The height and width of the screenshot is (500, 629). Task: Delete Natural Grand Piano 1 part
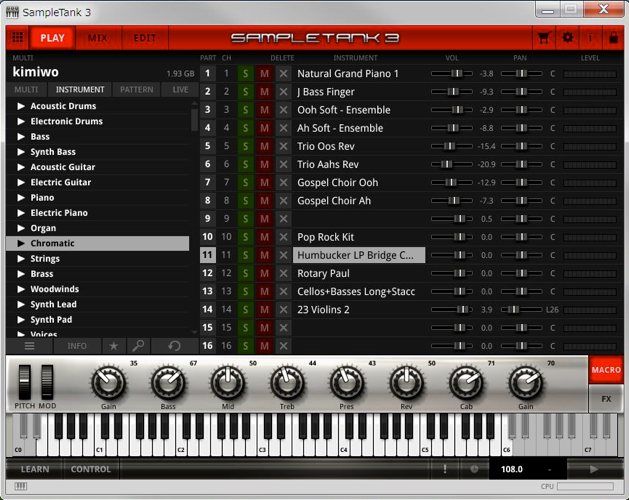283,74
